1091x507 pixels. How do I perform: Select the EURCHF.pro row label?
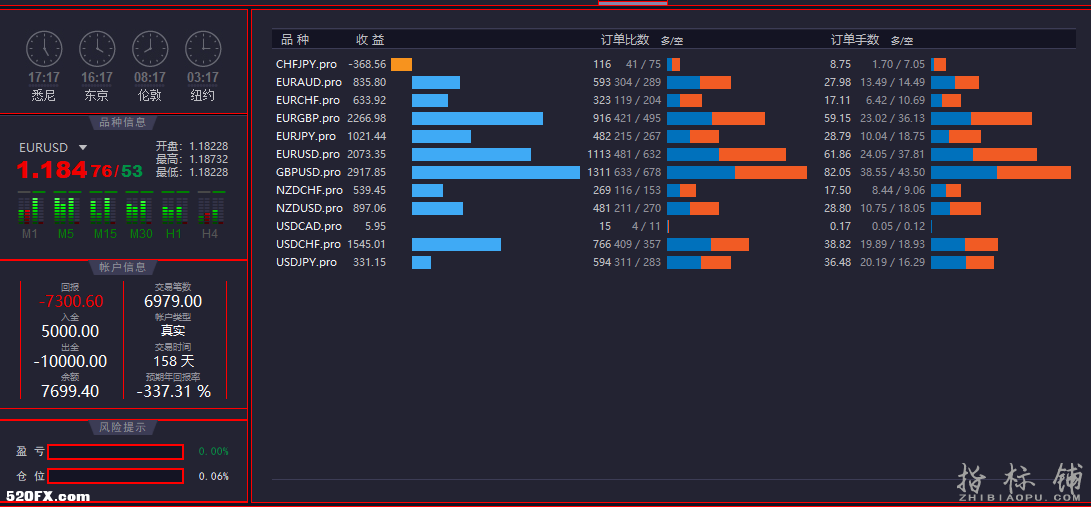[308, 100]
